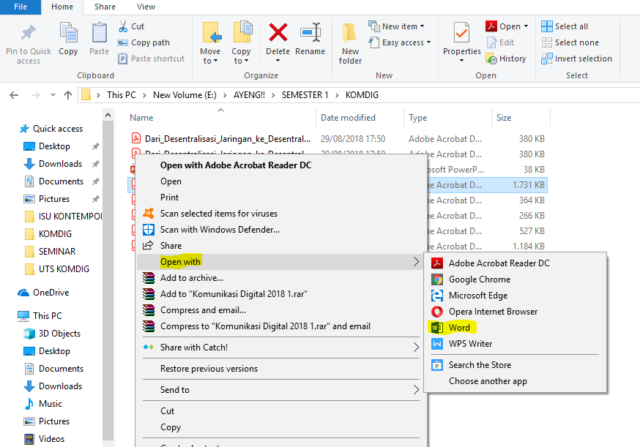Go back with the left arrow
This screenshot has width=640, height=447.
tap(14, 95)
